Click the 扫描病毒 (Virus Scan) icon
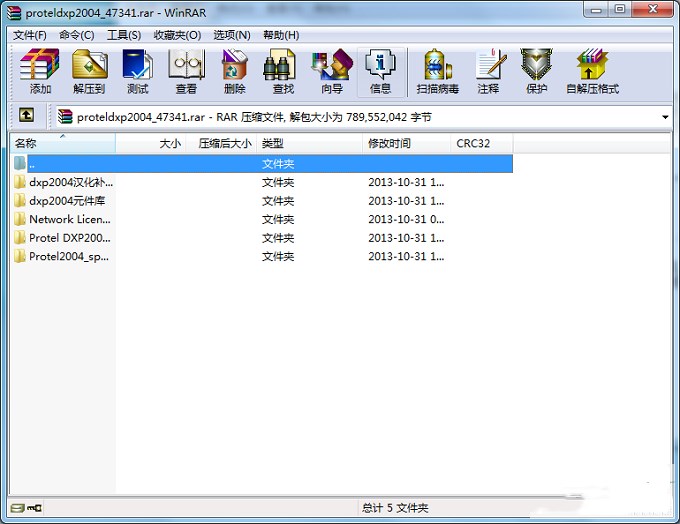 pyautogui.click(x=437, y=65)
